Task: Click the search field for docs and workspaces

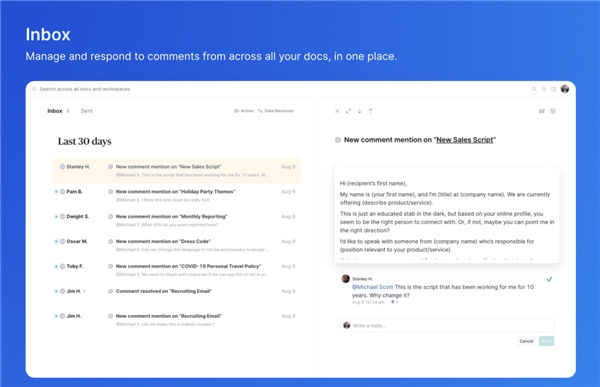Action: pos(85,89)
